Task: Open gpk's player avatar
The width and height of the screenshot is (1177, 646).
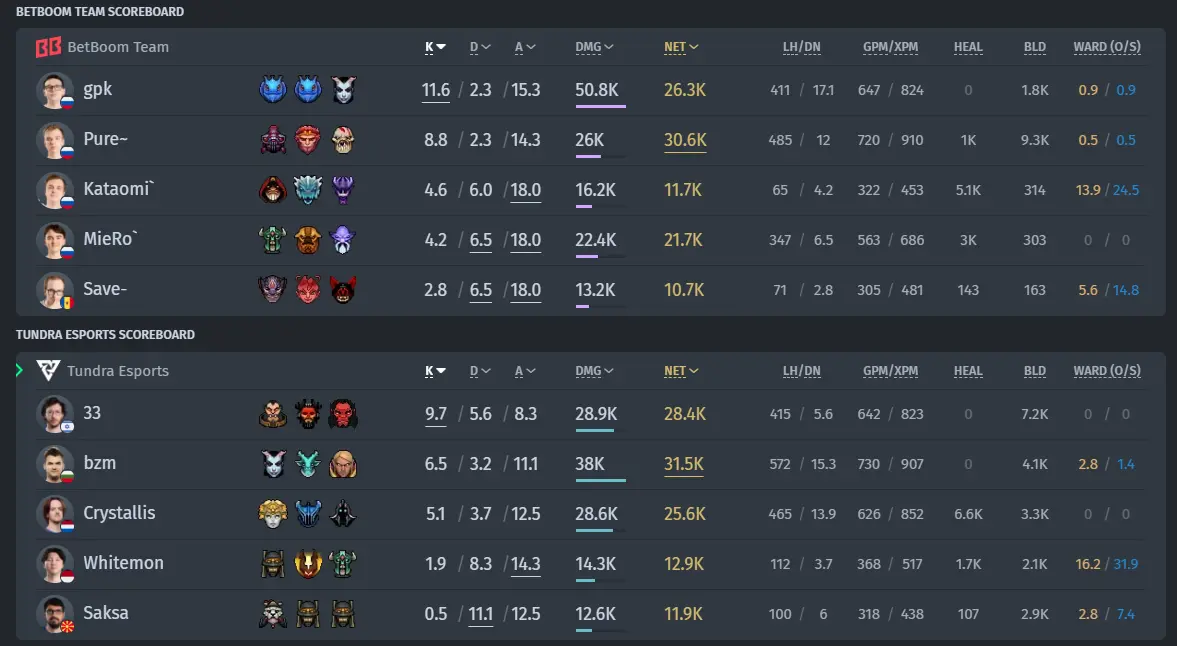Action: [55, 90]
